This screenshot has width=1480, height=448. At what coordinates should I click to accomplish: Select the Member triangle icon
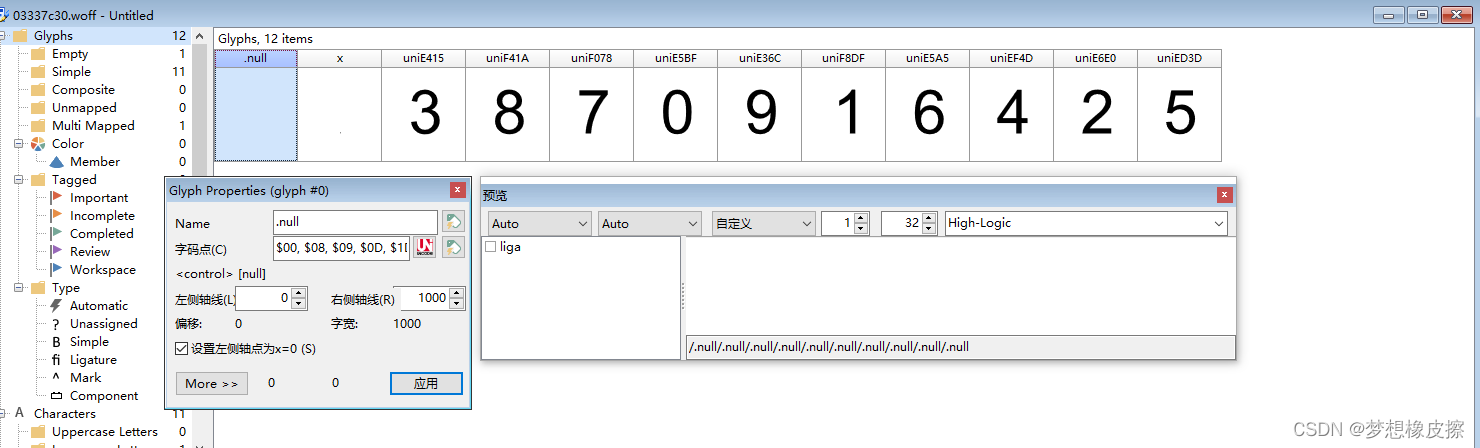[x=56, y=162]
